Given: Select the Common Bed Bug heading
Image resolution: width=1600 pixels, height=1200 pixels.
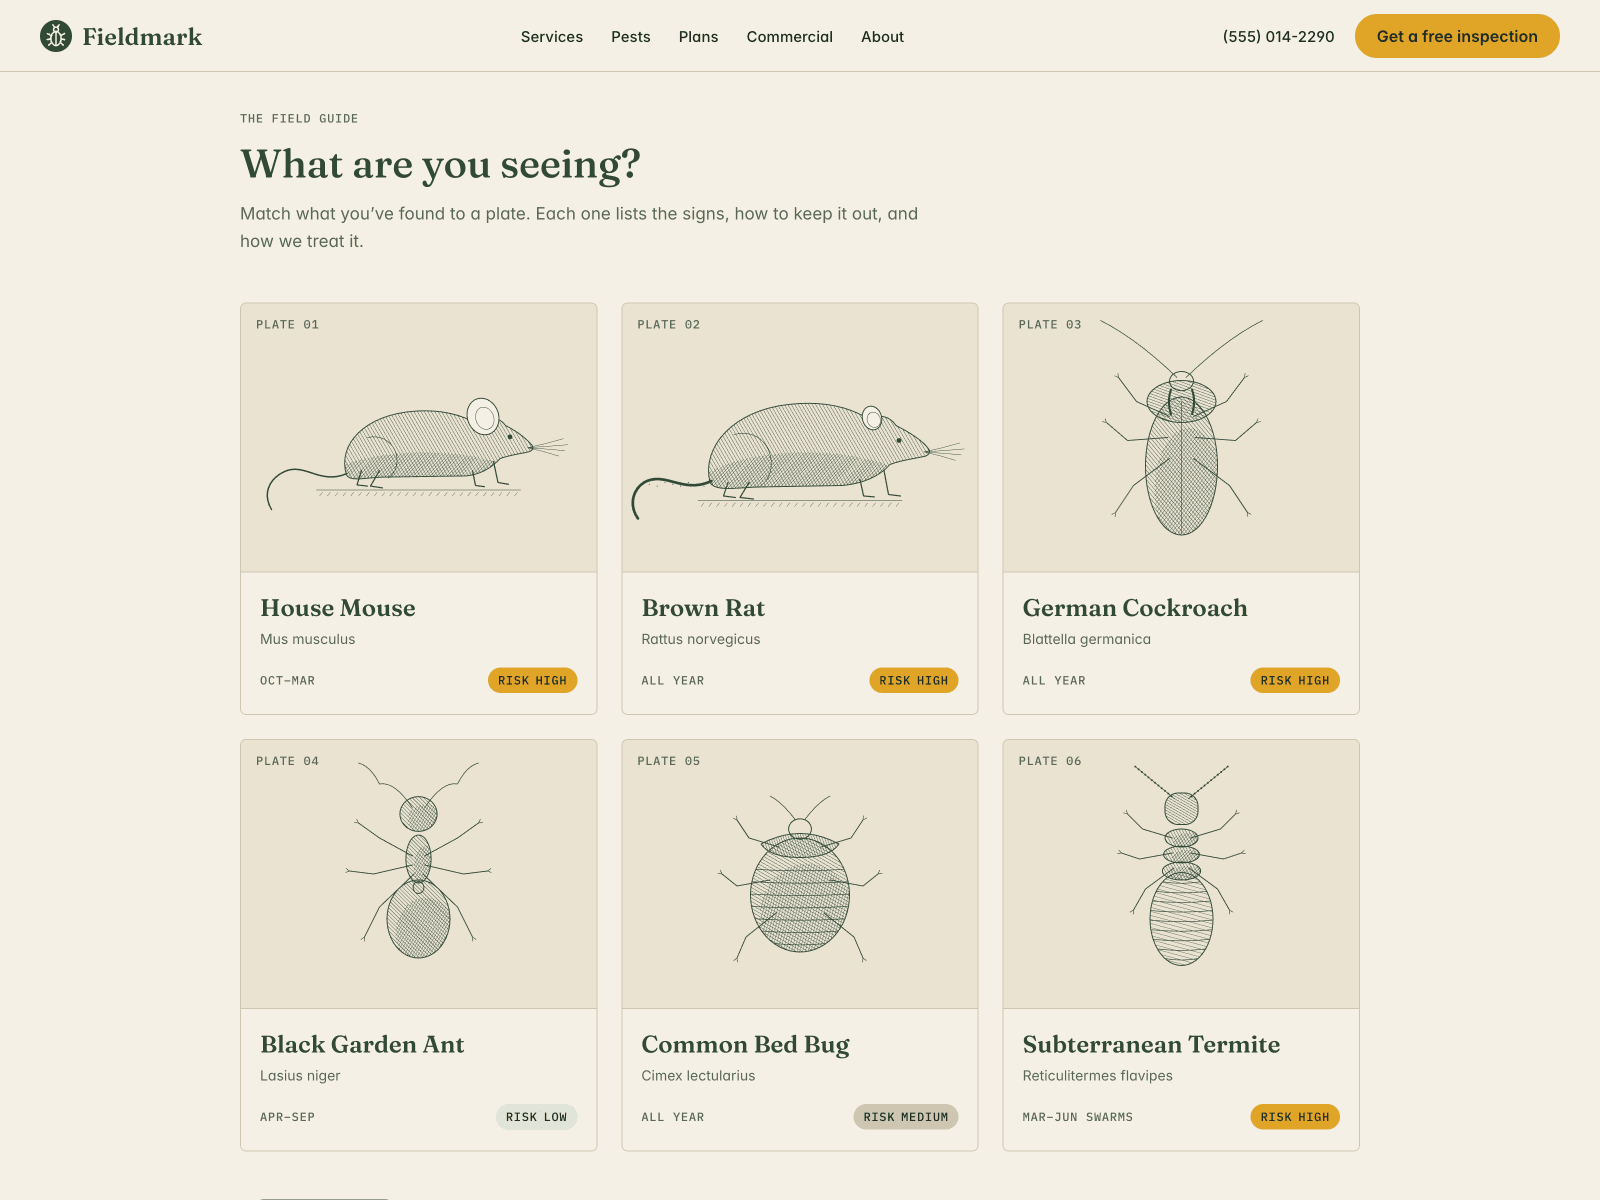Looking at the screenshot, I should [746, 1044].
